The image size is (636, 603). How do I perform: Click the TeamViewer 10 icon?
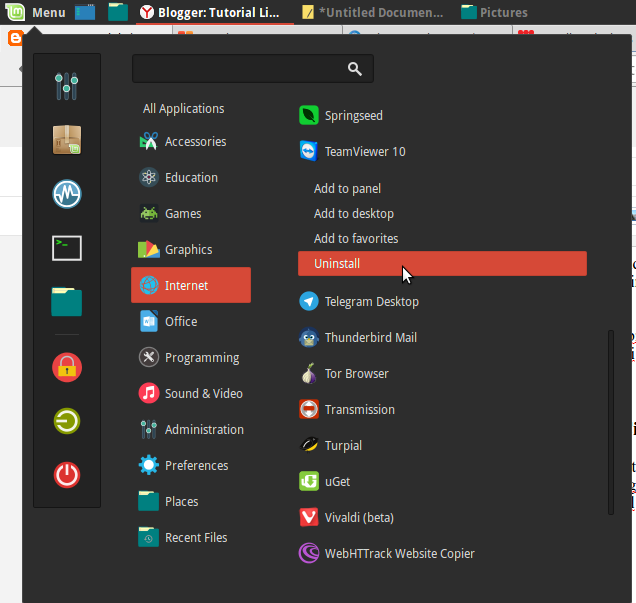[309, 151]
